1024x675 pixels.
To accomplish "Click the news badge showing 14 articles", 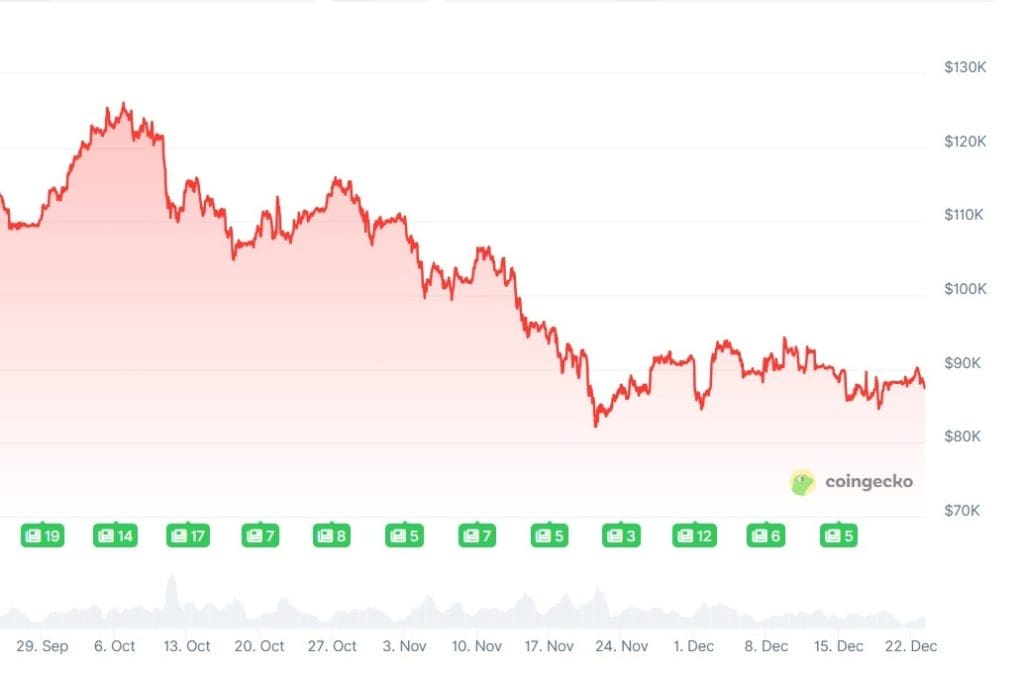I will [x=115, y=536].
